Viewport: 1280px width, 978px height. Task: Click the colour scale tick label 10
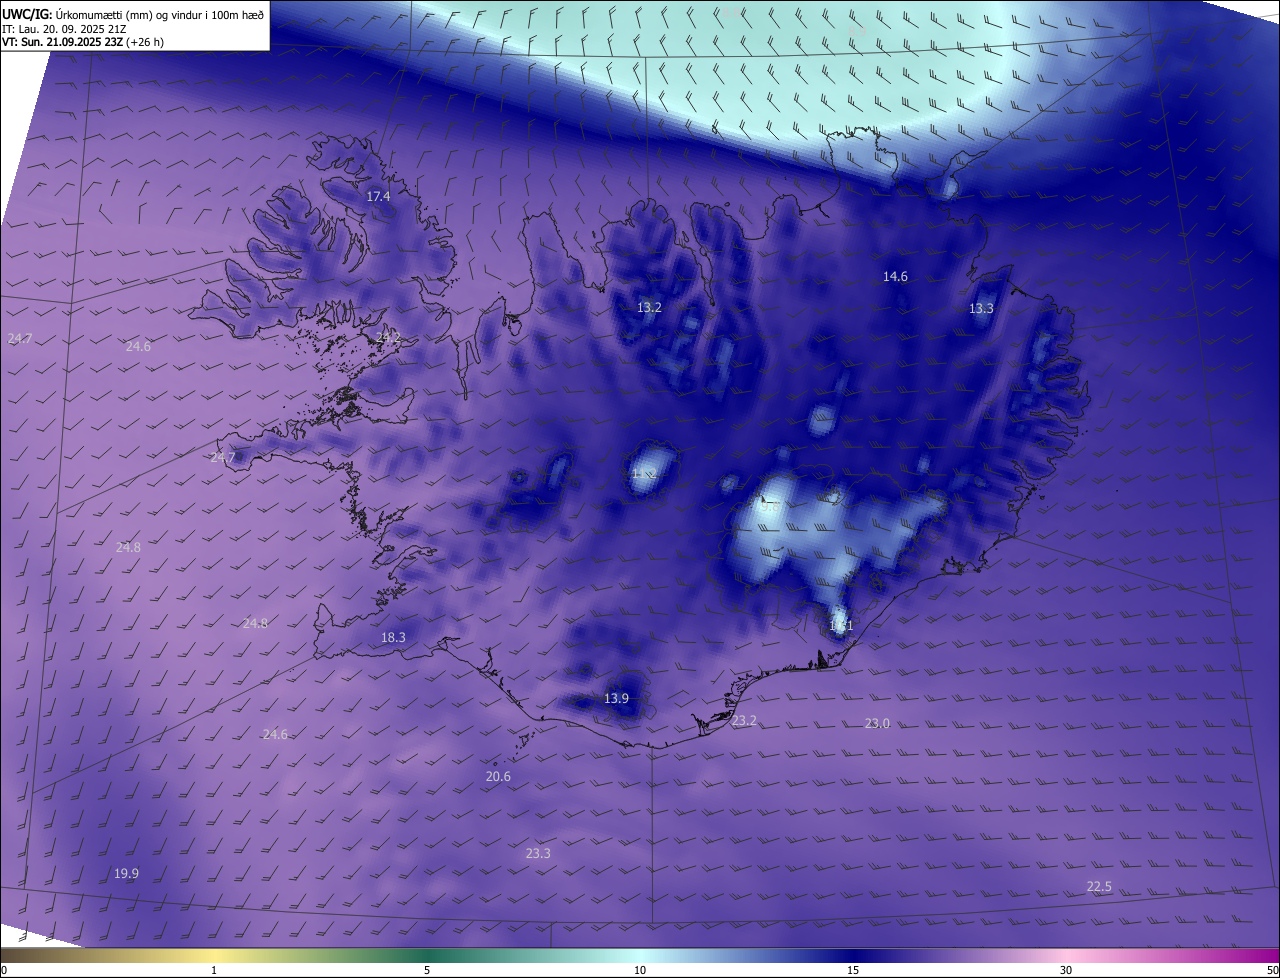[x=640, y=970]
